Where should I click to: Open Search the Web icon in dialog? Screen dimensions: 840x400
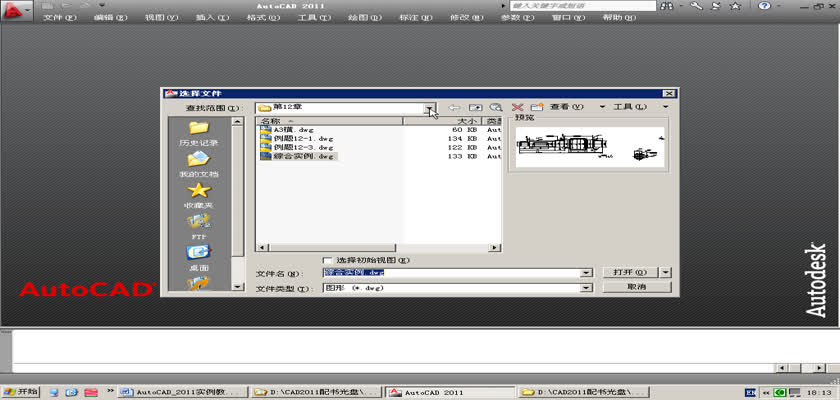pyautogui.click(x=496, y=108)
